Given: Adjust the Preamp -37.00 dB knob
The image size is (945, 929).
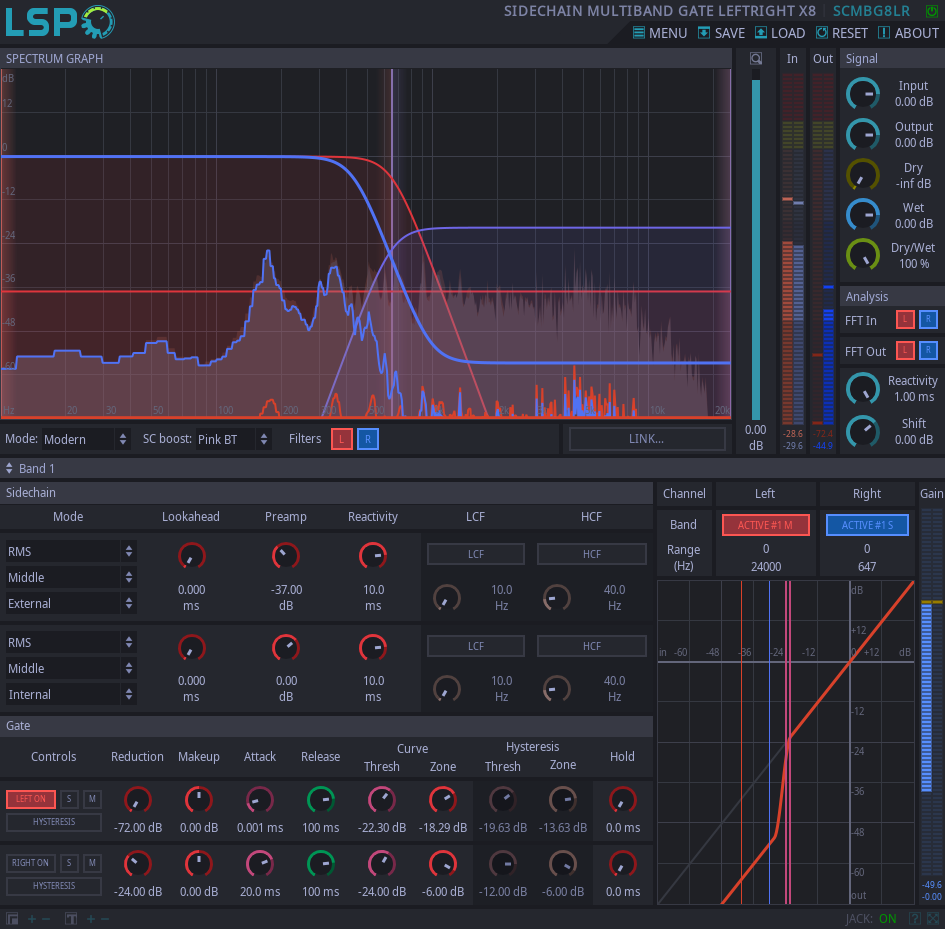Looking at the screenshot, I should tap(286, 556).
